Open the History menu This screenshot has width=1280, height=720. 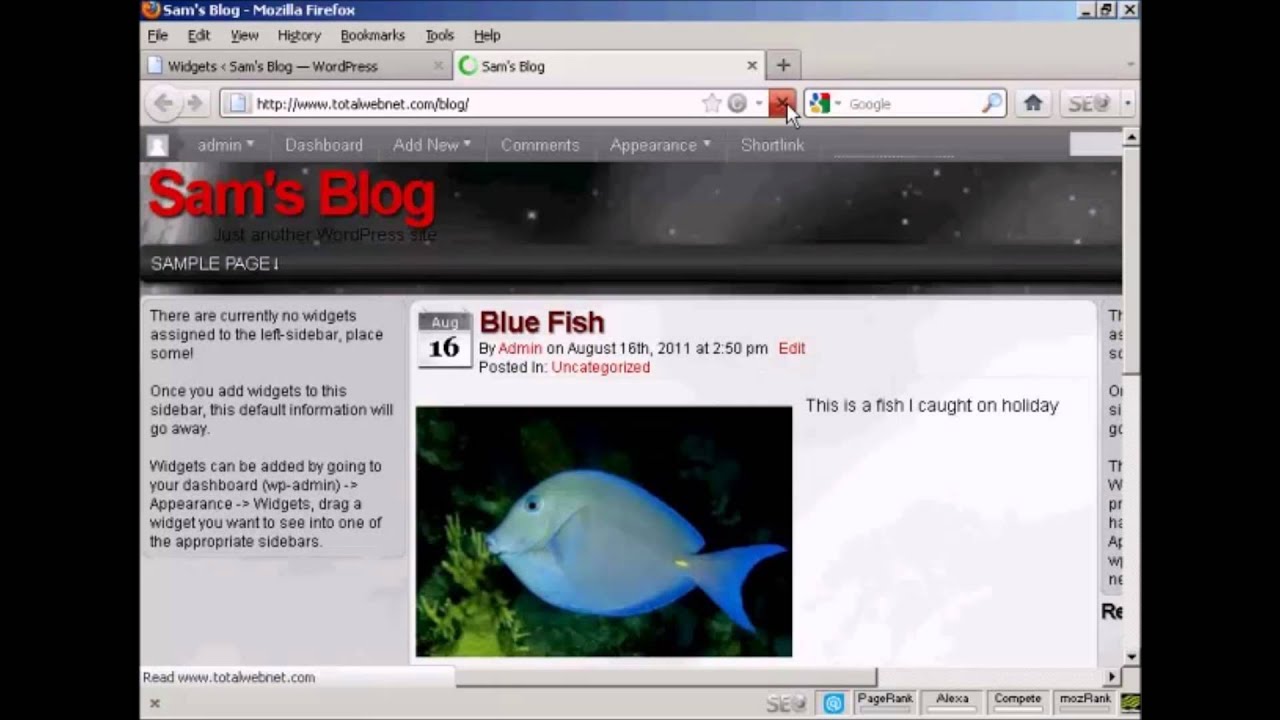(299, 35)
